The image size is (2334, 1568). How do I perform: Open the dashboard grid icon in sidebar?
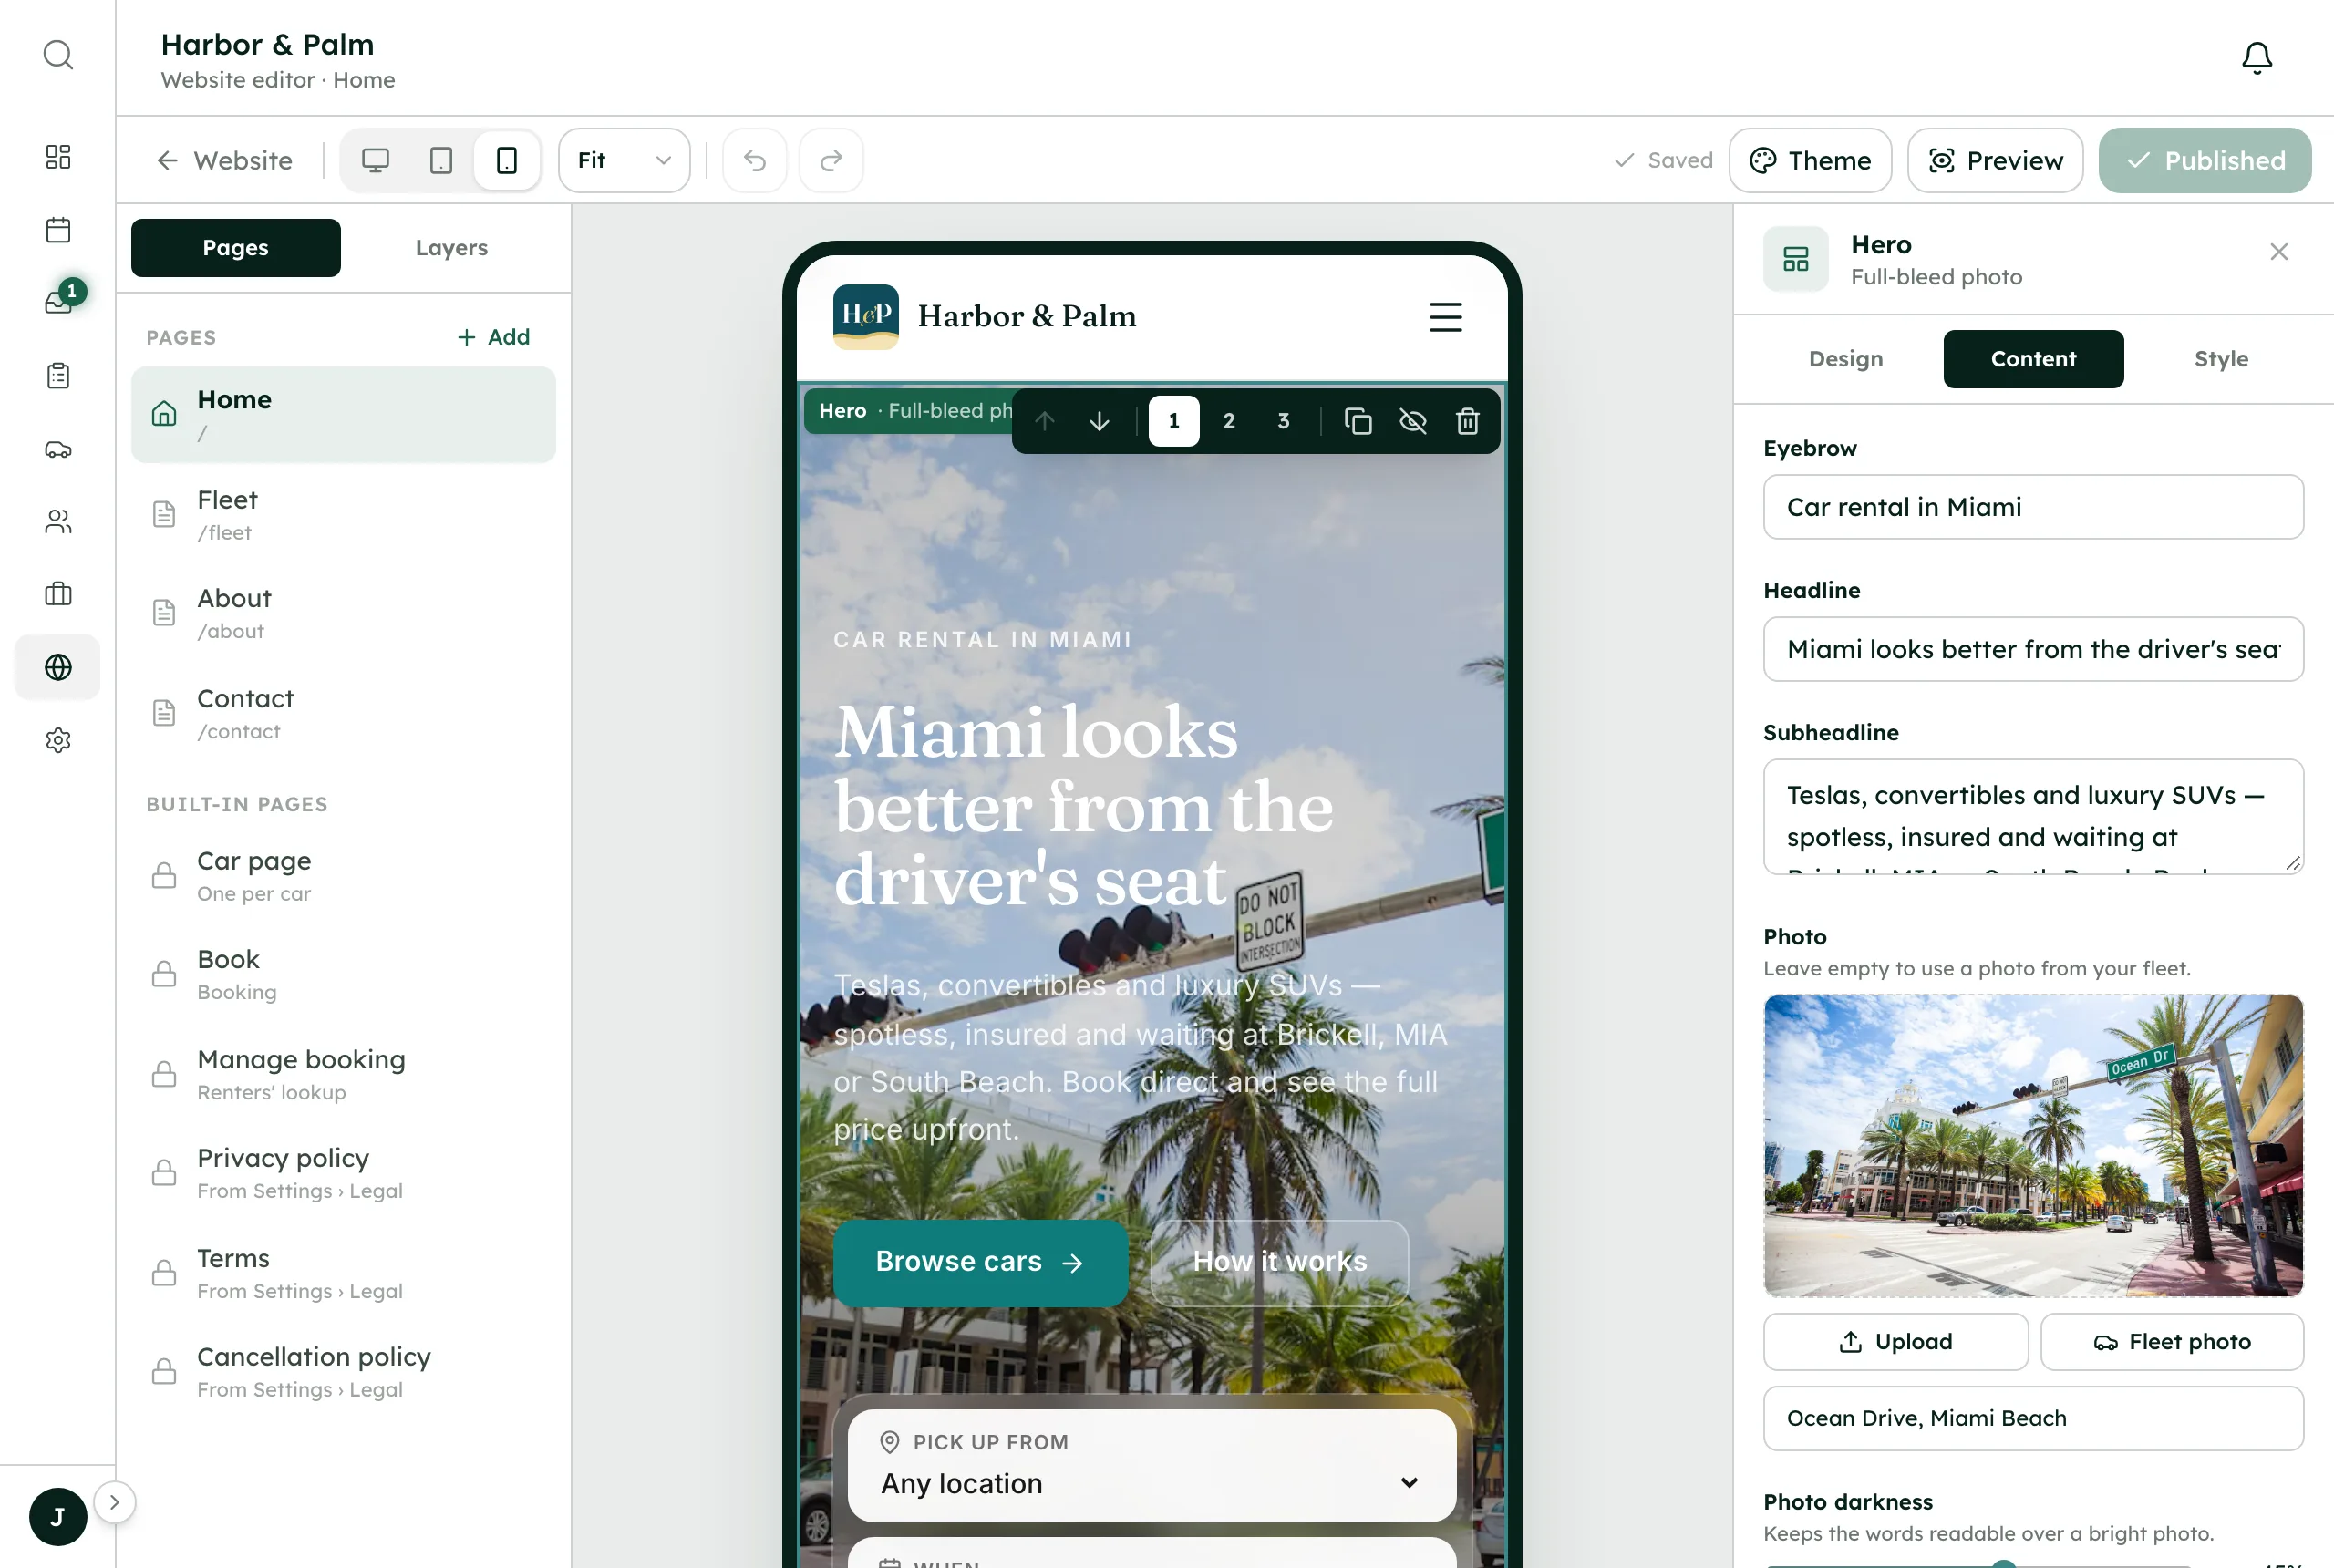pos(58,157)
